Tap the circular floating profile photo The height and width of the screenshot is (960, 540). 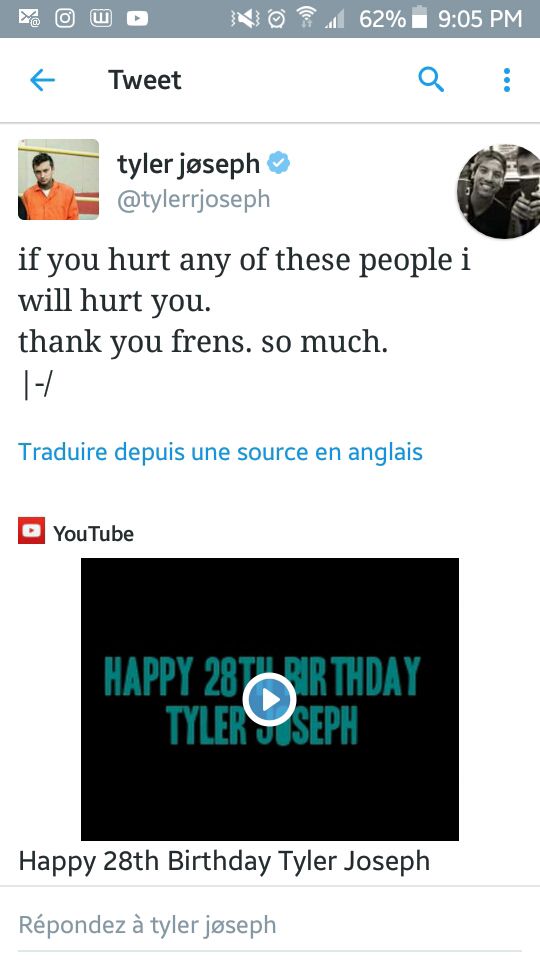pyautogui.click(x=500, y=192)
